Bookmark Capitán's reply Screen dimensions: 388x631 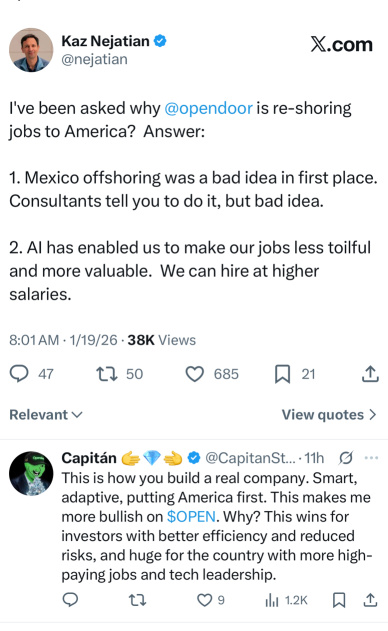(339, 600)
